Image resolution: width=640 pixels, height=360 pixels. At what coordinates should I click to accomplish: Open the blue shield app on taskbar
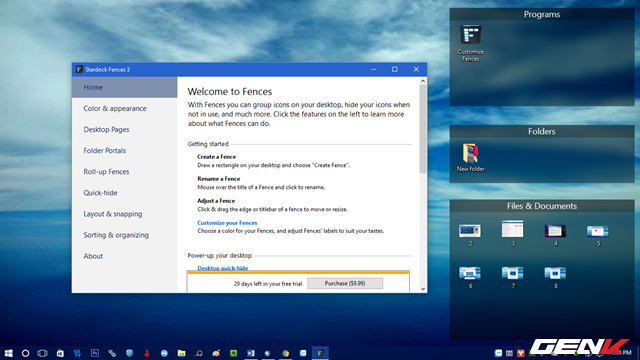(129, 353)
